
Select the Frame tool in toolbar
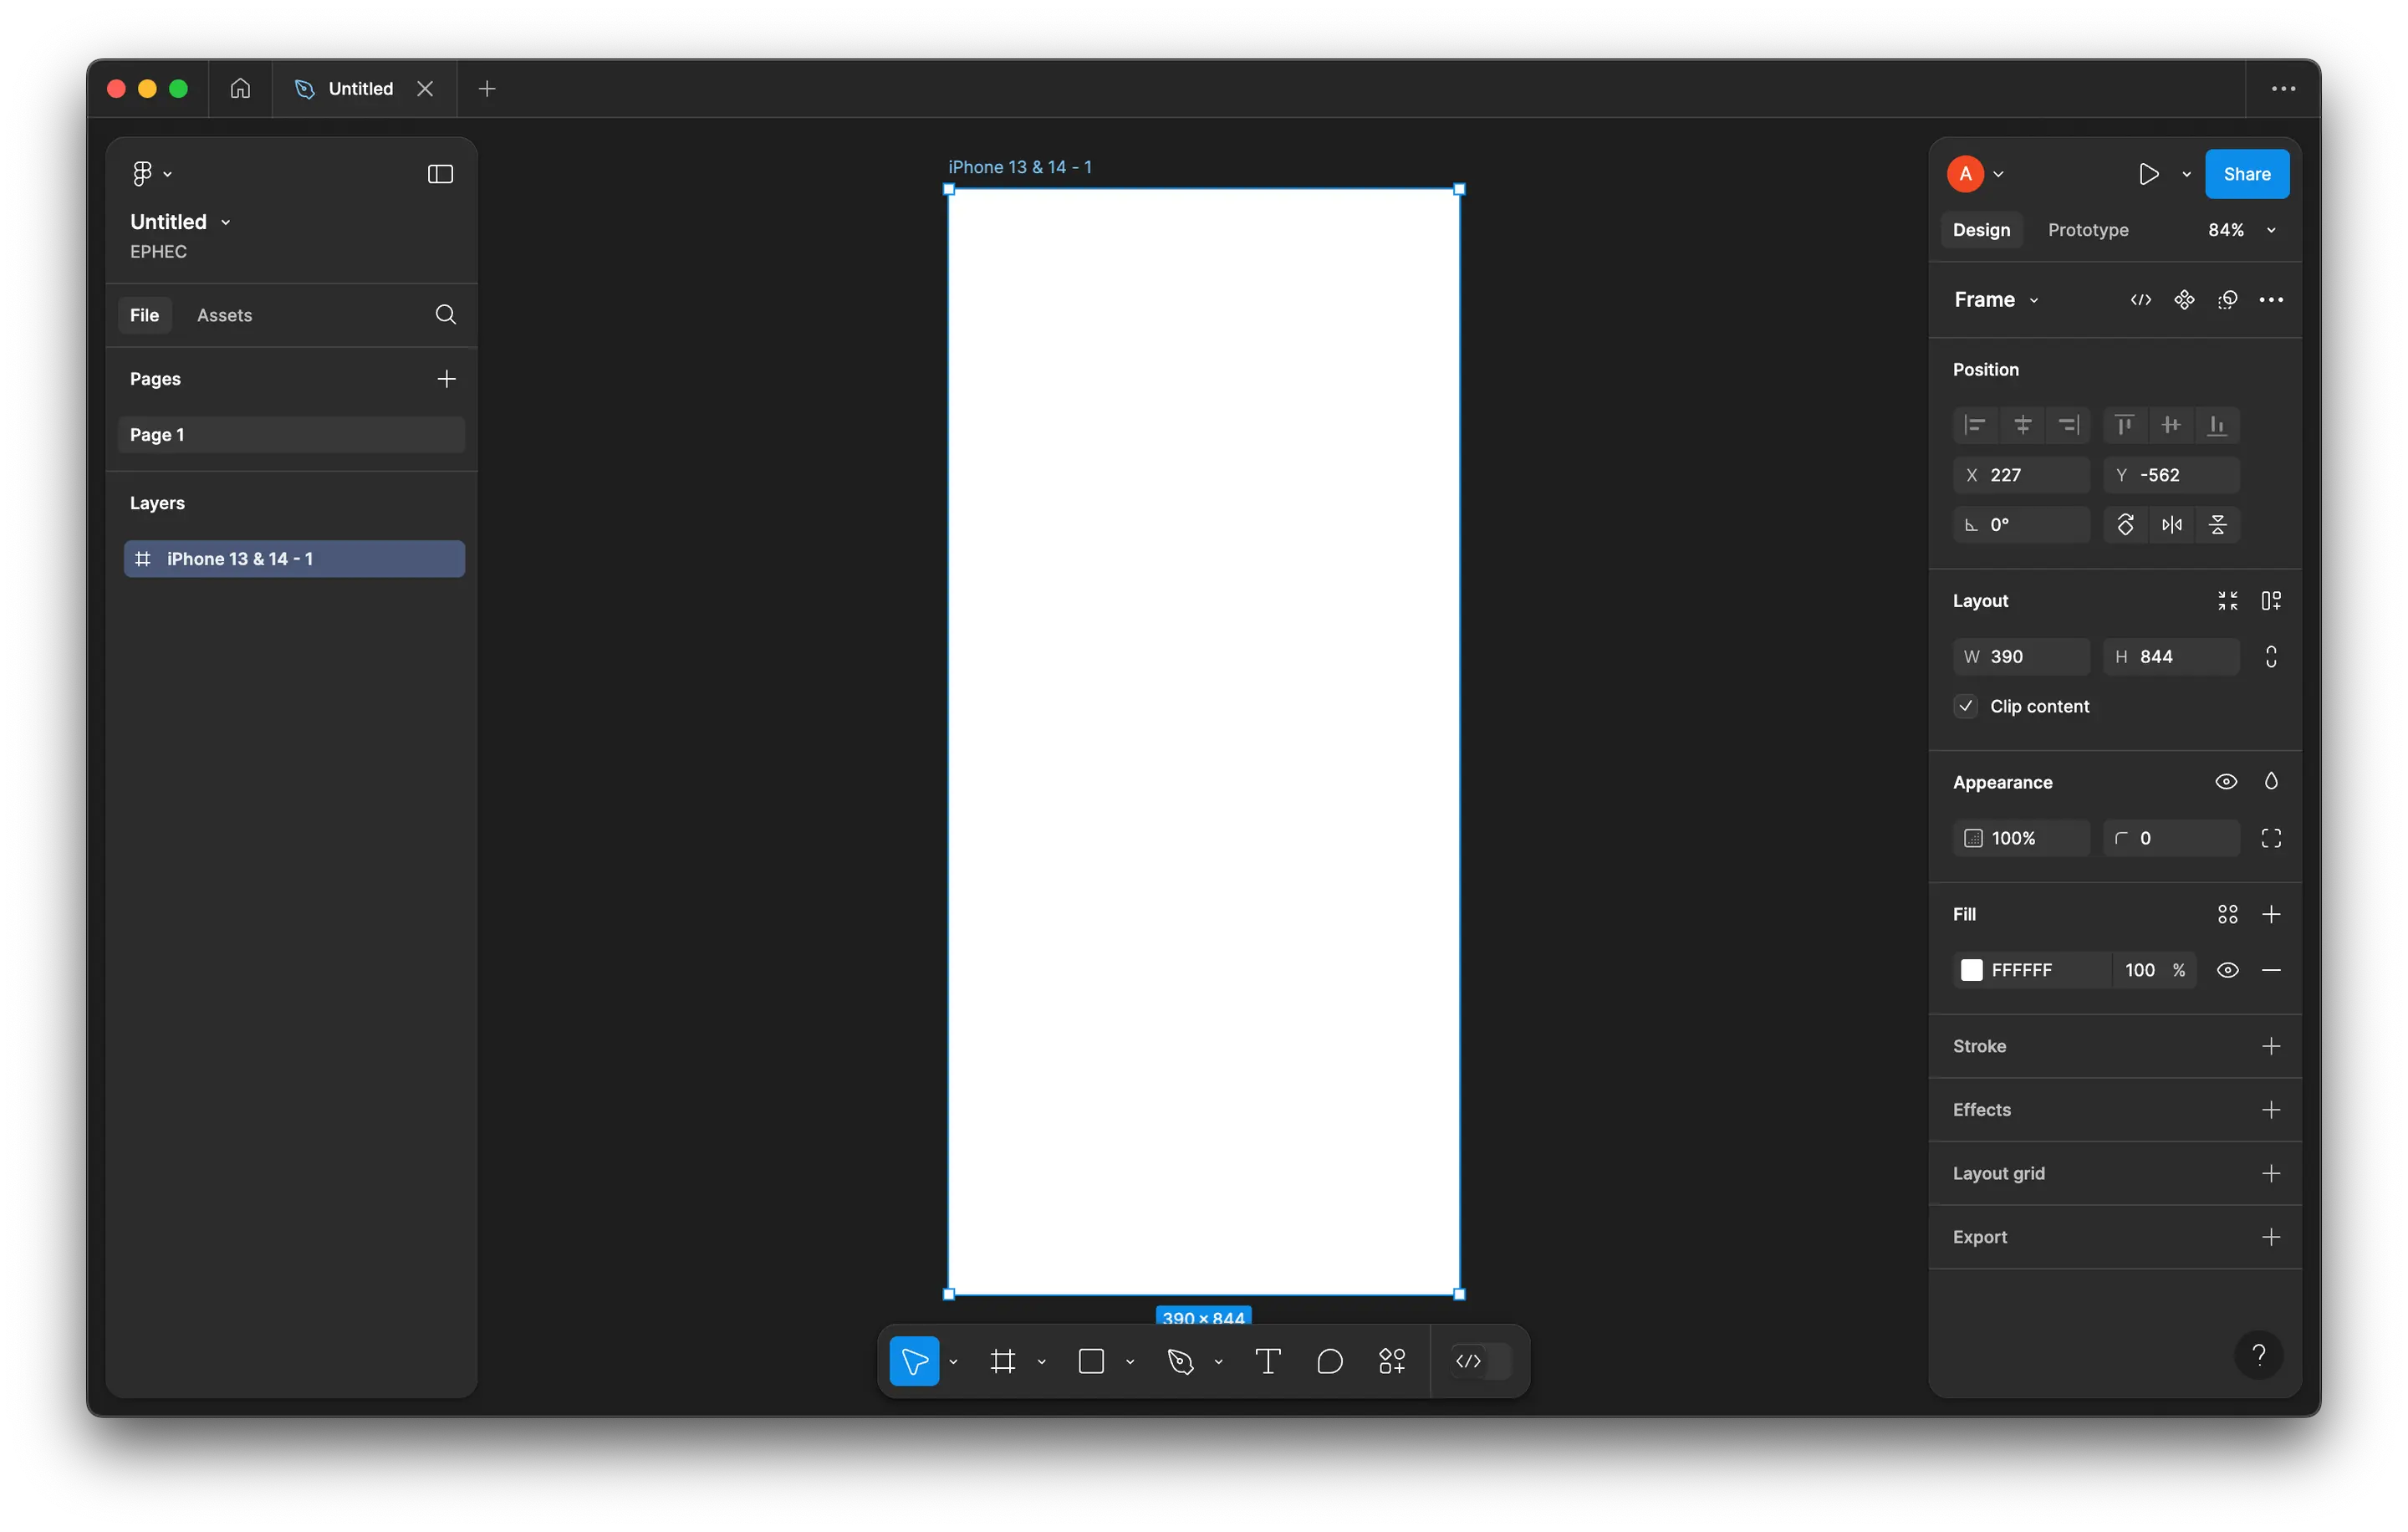(x=1003, y=1361)
